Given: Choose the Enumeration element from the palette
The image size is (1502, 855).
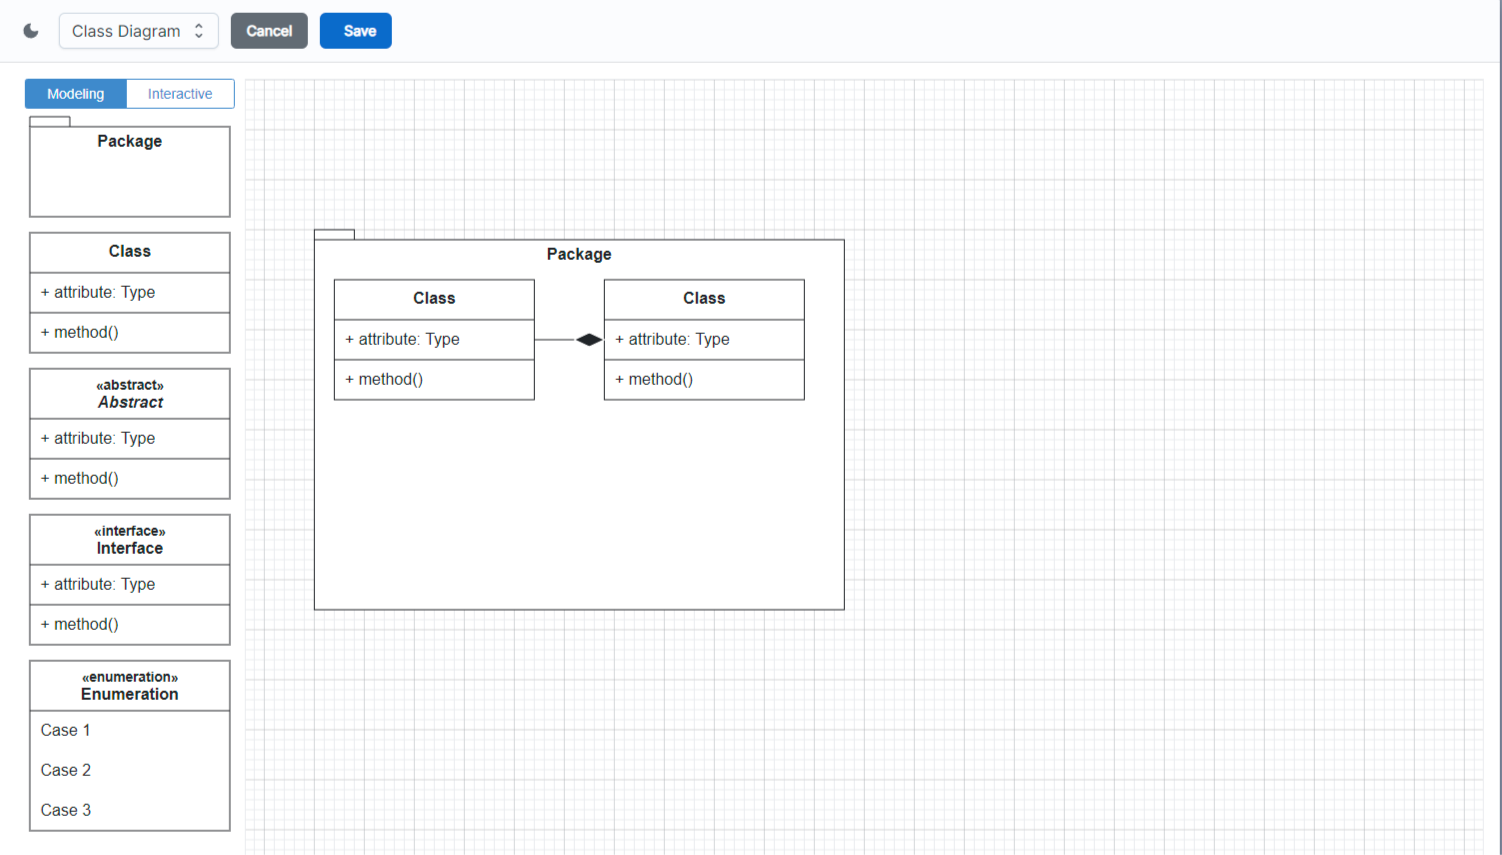Looking at the screenshot, I should 130,686.
